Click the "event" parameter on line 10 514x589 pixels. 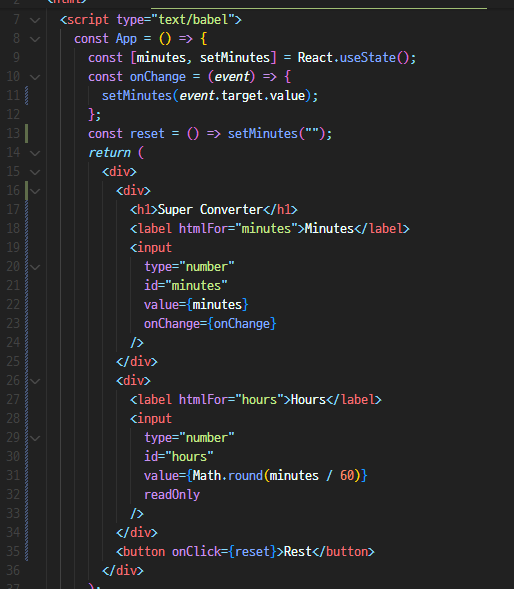[232, 77]
